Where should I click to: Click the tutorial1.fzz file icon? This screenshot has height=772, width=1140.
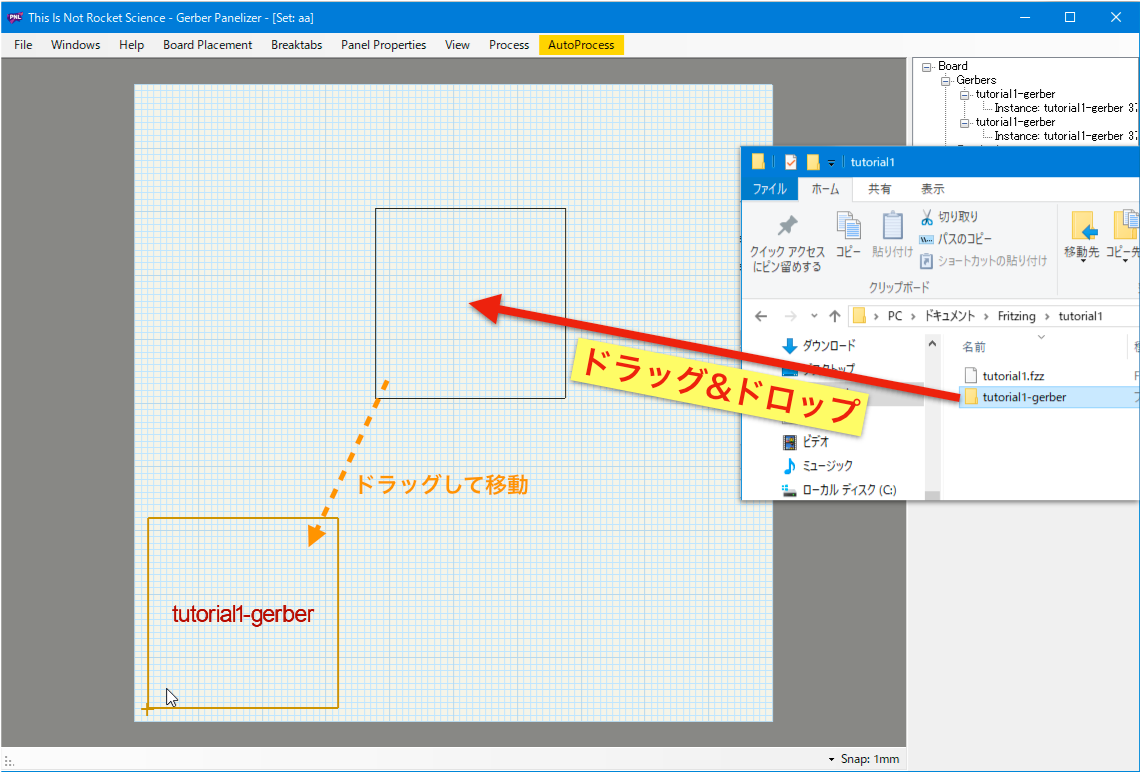click(x=971, y=376)
